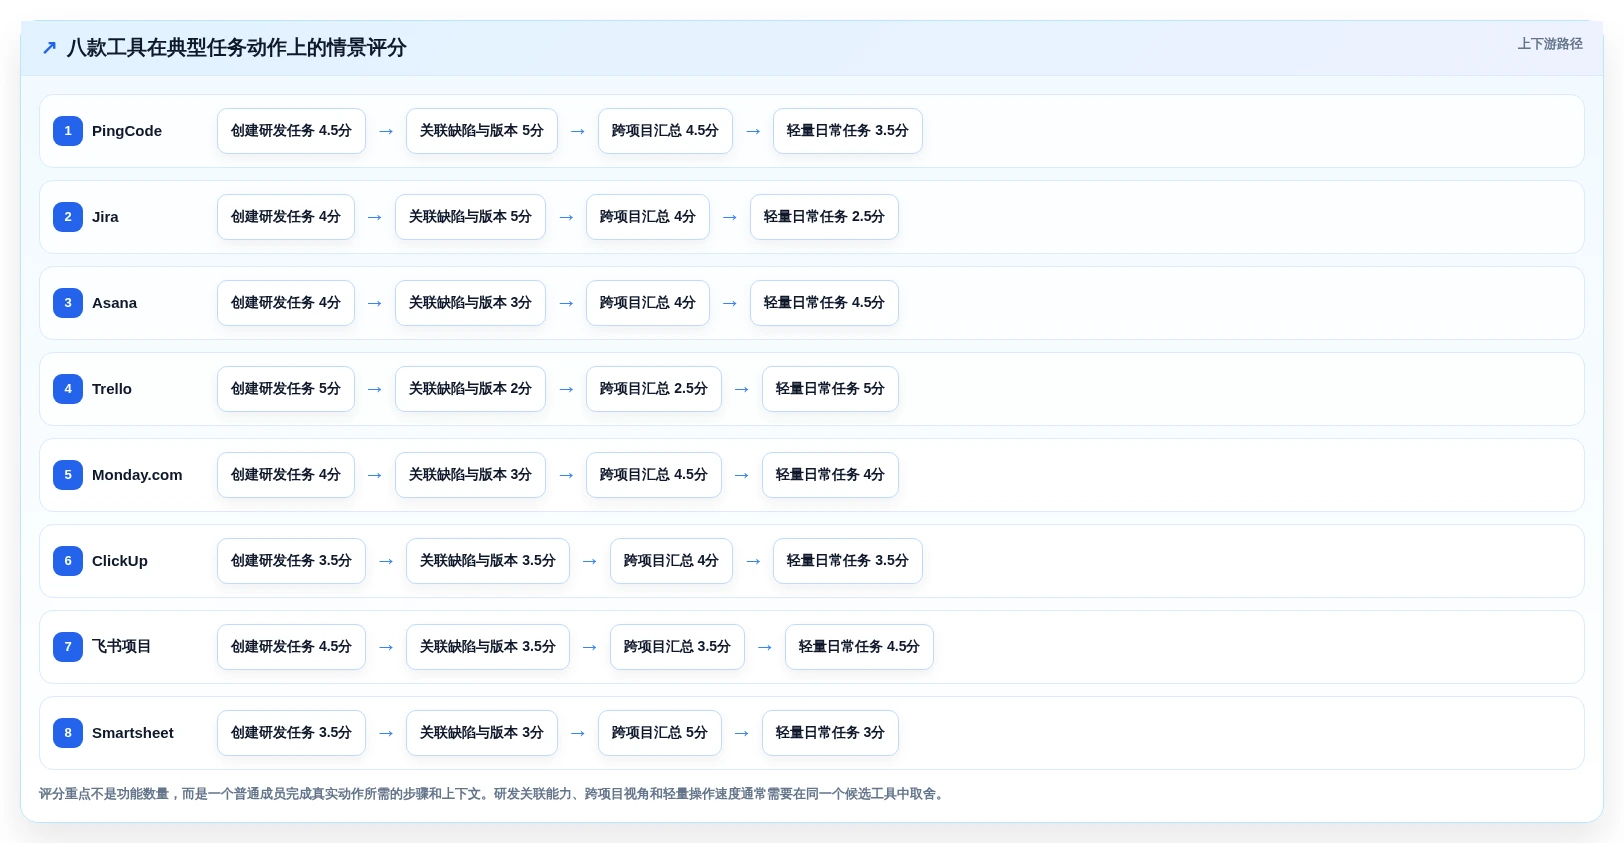Image resolution: width=1624 pixels, height=843 pixels.
Task: Select the Jira tool name
Action: pyautogui.click(x=105, y=217)
